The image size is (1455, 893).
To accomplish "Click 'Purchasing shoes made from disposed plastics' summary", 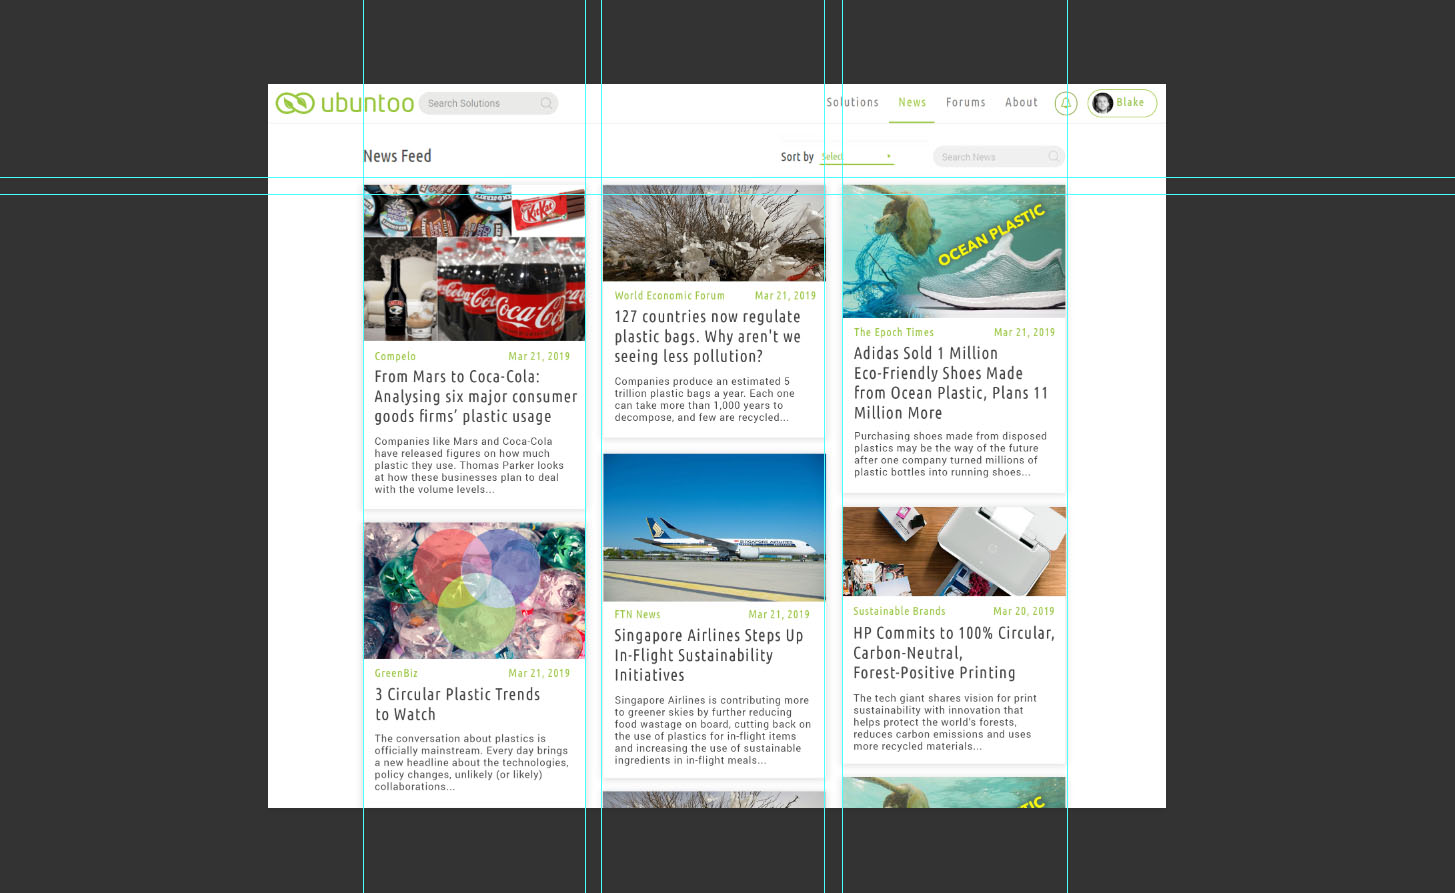I will point(950,454).
